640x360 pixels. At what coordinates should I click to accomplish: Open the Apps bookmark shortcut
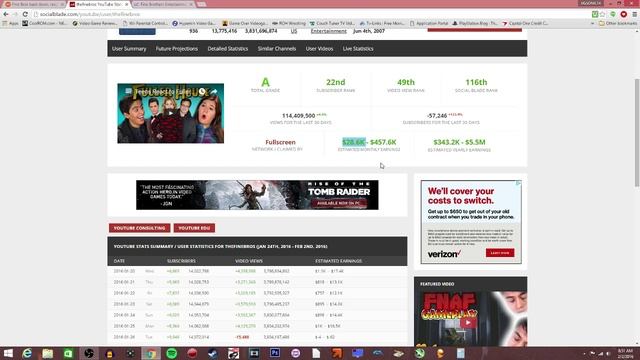pyautogui.click(x=11, y=23)
